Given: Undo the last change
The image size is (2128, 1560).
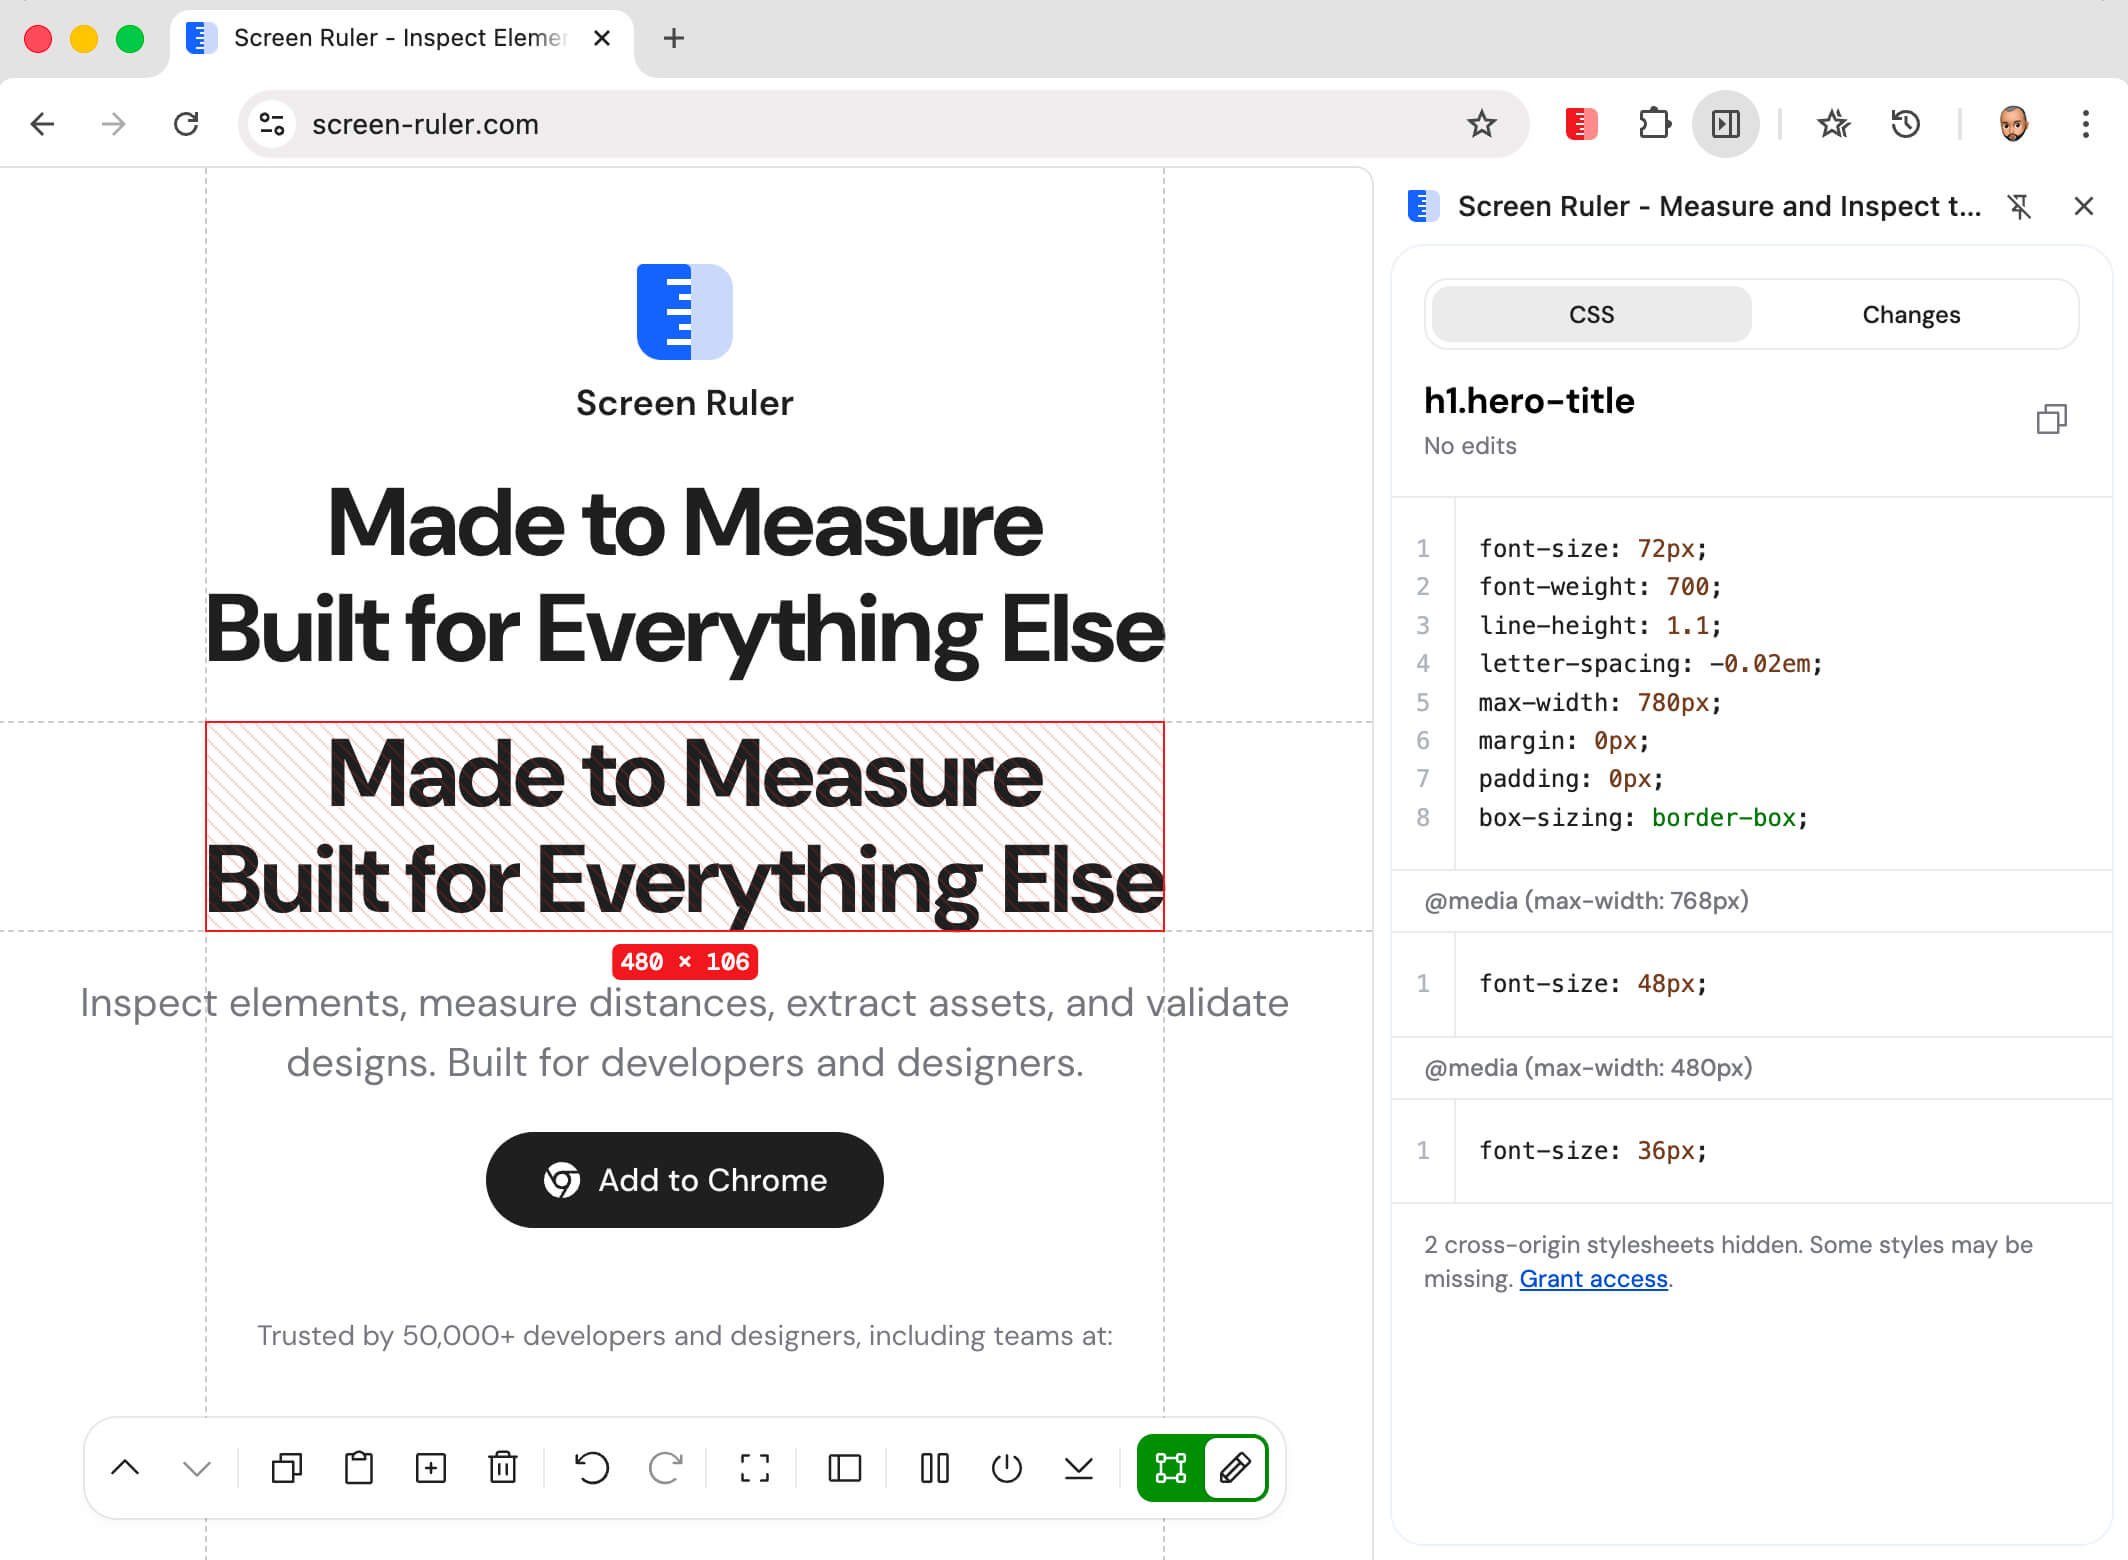Looking at the screenshot, I should pos(592,1468).
